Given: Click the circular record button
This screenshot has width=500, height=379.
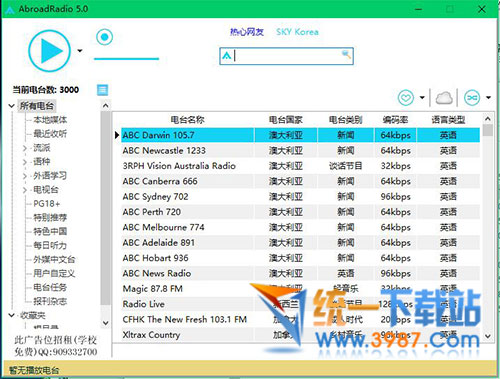Looking at the screenshot, I should (x=104, y=37).
